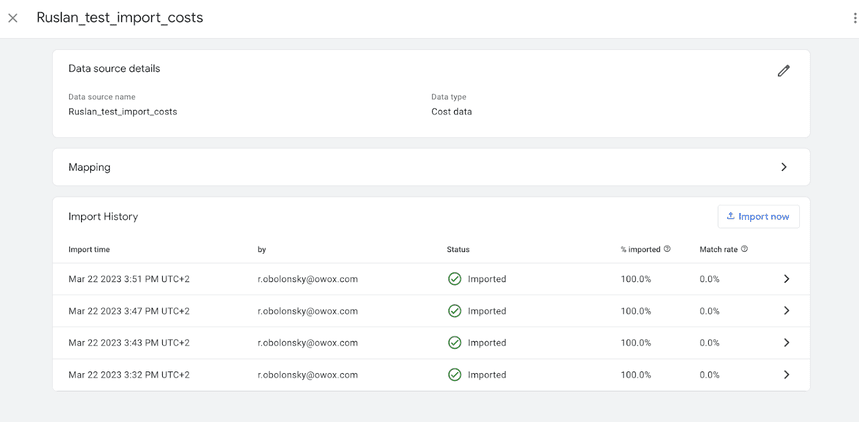Screen dimensions: 859x422
Task: Click the data source name value
Action: coord(122,112)
